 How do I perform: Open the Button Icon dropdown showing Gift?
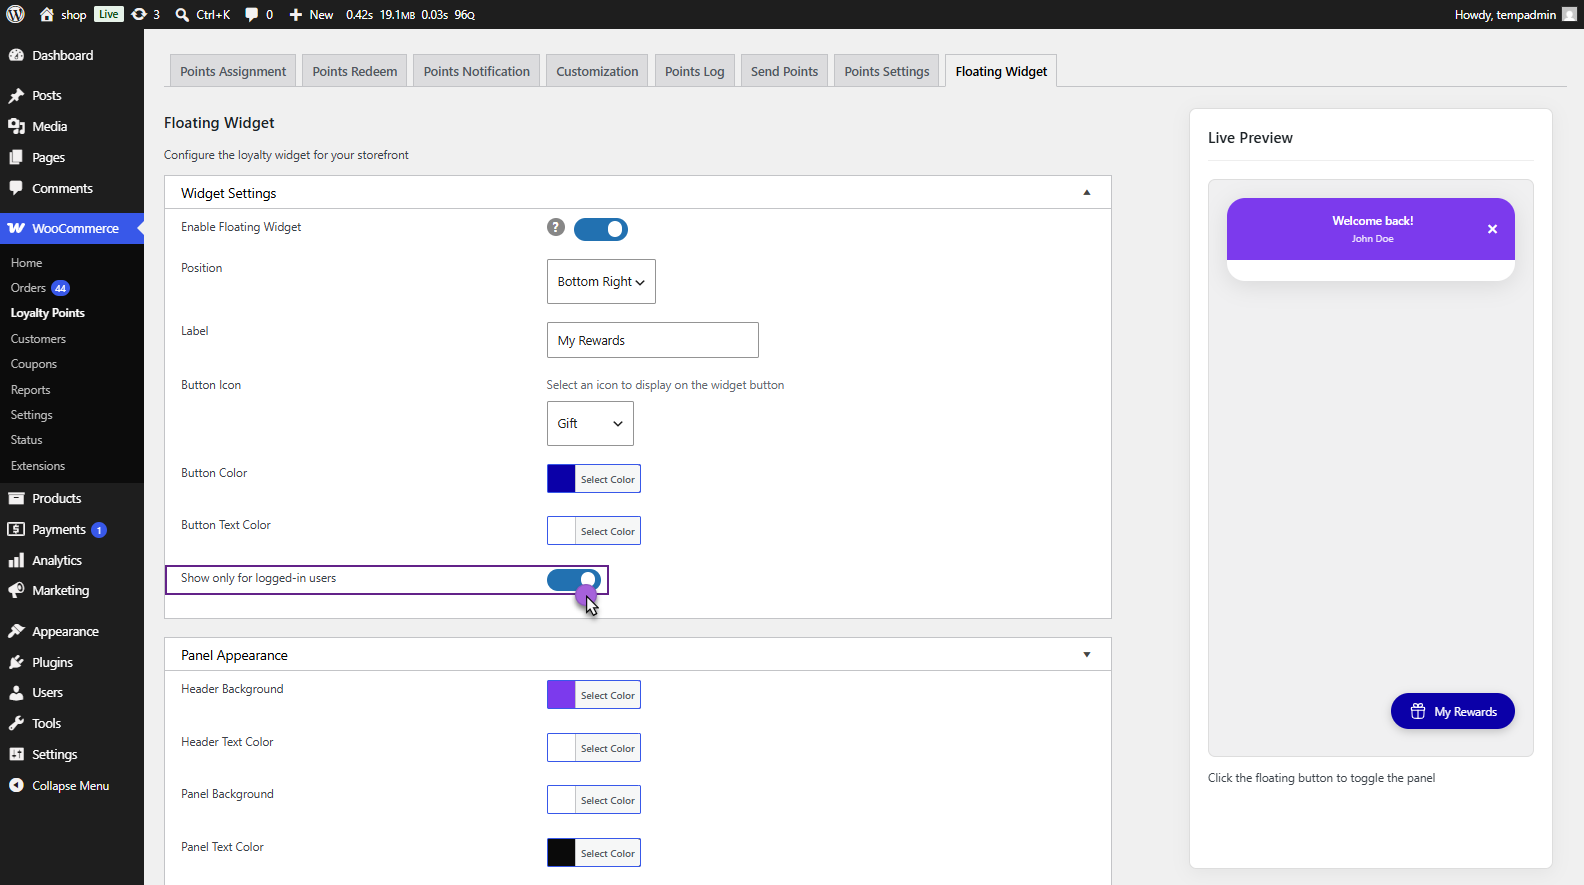click(x=590, y=424)
